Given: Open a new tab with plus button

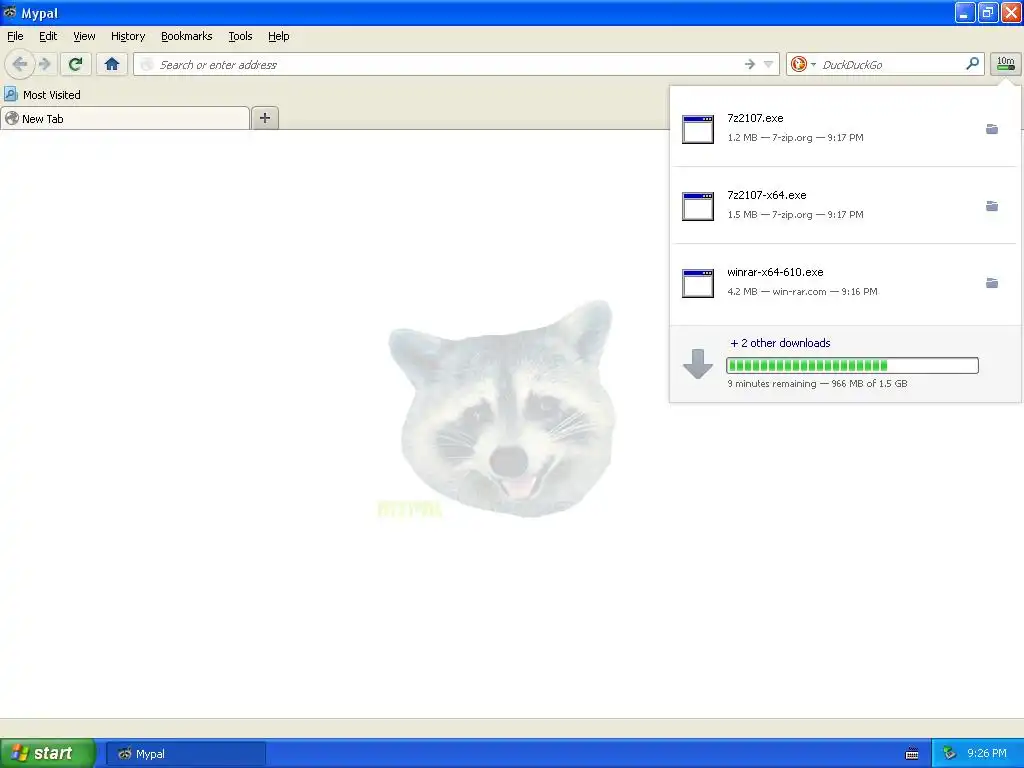Looking at the screenshot, I should point(264,118).
